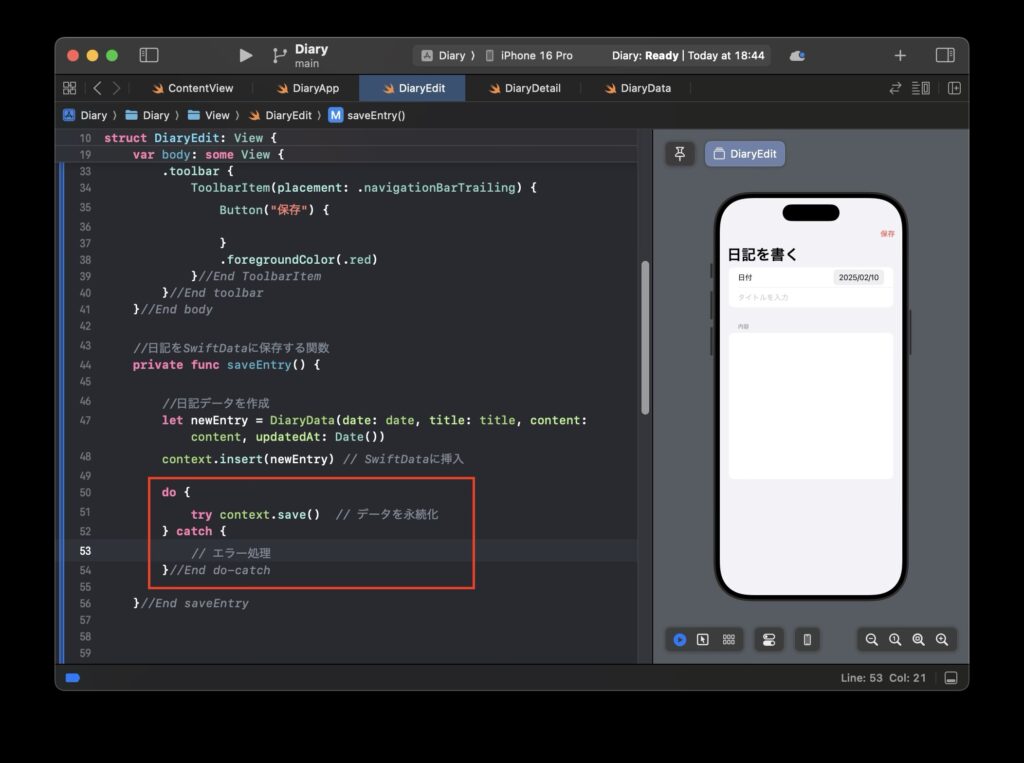Pin the preview canvas
1024x763 pixels.
(680, 154)
